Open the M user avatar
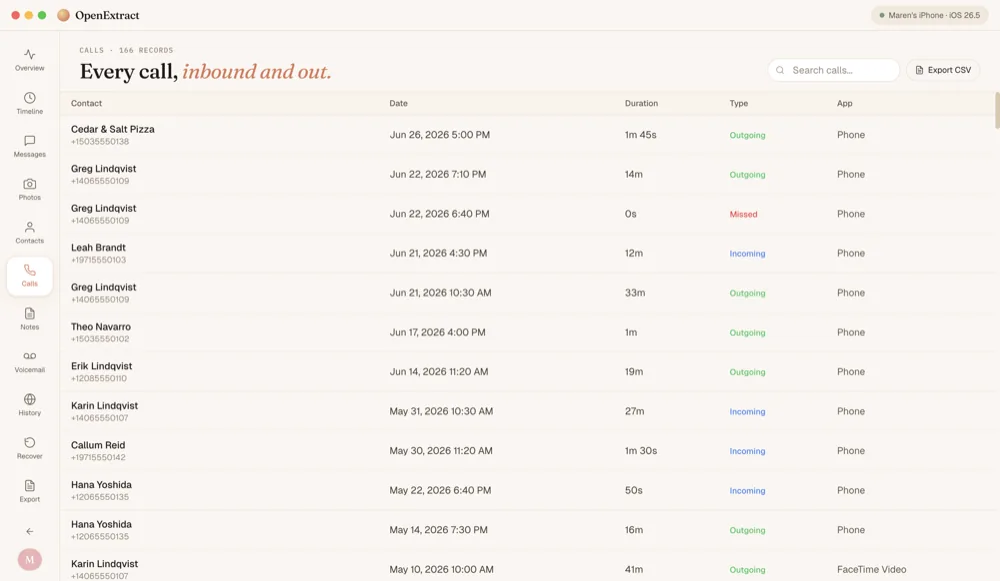The image size is (1000, 581). tap(29, 559)
